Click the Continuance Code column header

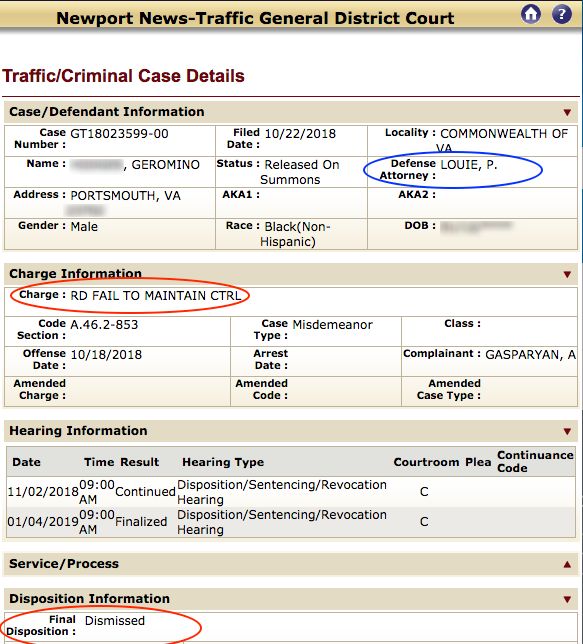(535, 462)
